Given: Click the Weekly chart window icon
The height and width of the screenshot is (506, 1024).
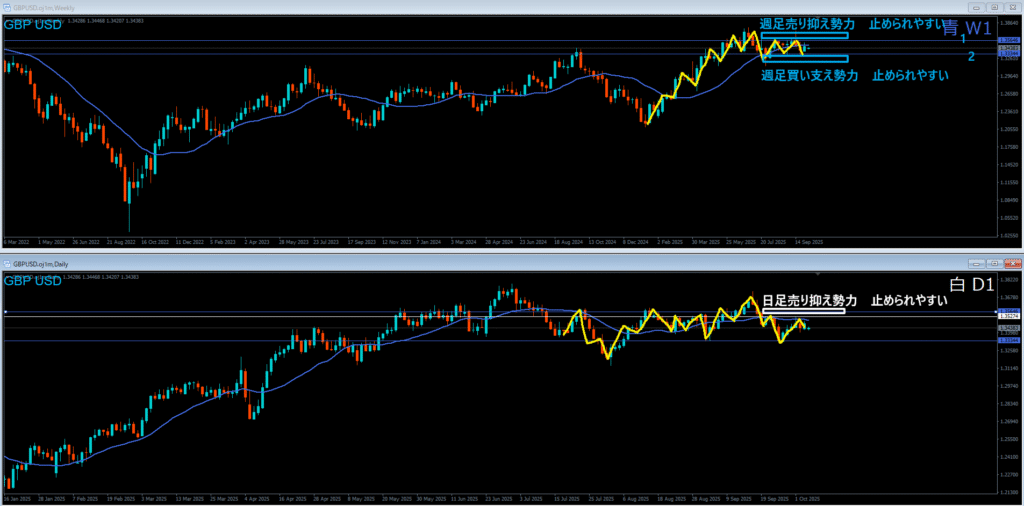Looking at the screenshot, I should (x=7, y=8).
